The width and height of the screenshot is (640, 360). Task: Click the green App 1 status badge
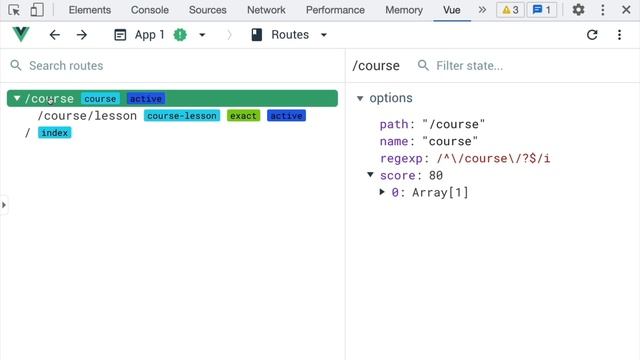point(180,35)
